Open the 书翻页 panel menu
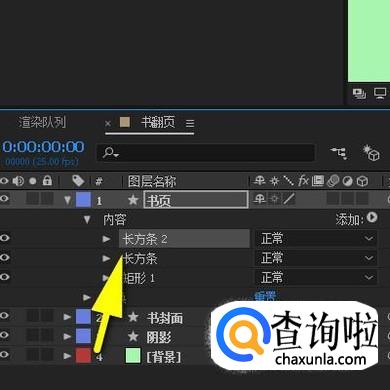390x390 pixels. point(190,124)
